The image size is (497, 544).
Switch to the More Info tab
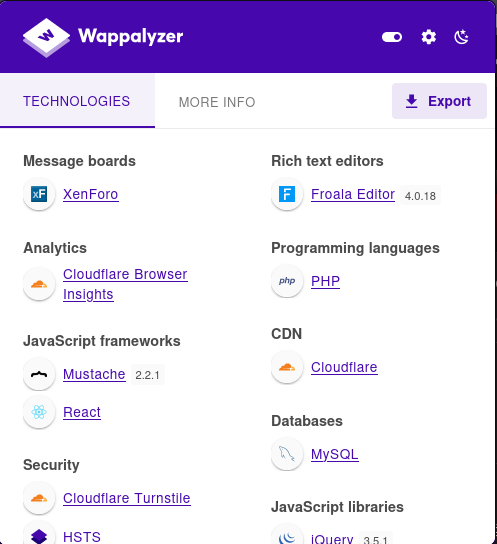[x=217, y=102]
